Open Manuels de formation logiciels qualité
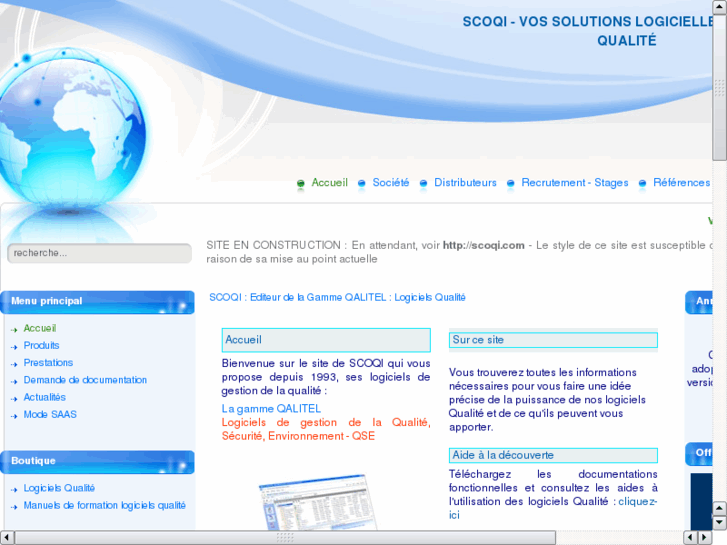 105,505
